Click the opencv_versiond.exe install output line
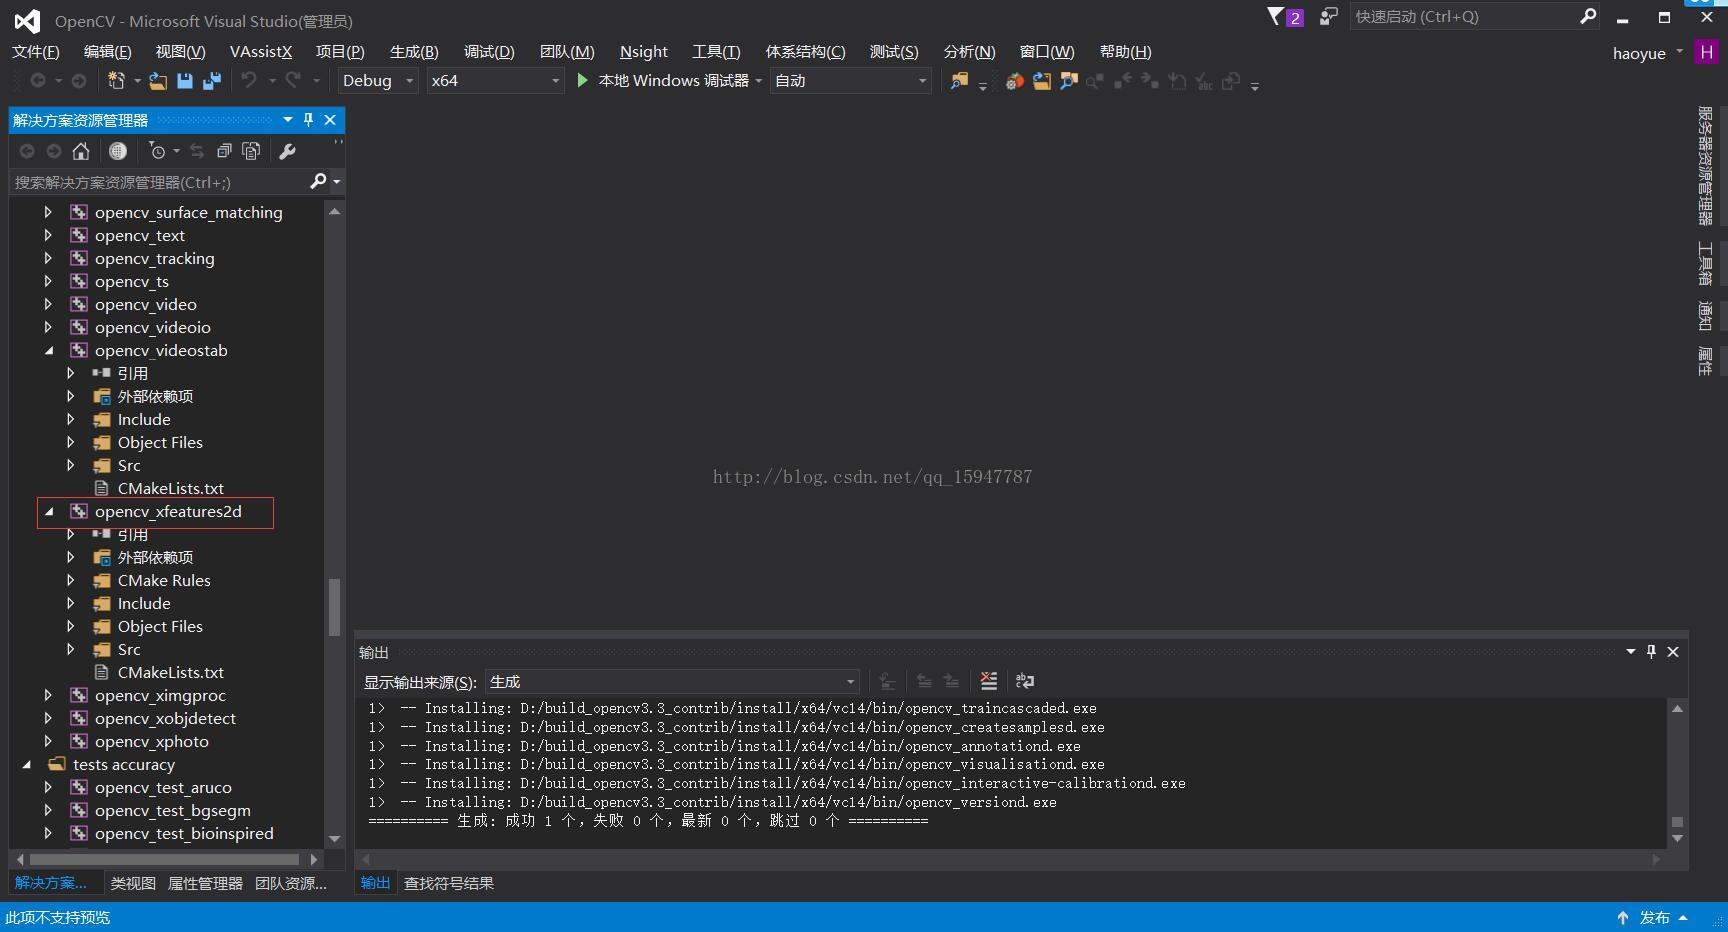1728x932 pixels. coord(713,802)
